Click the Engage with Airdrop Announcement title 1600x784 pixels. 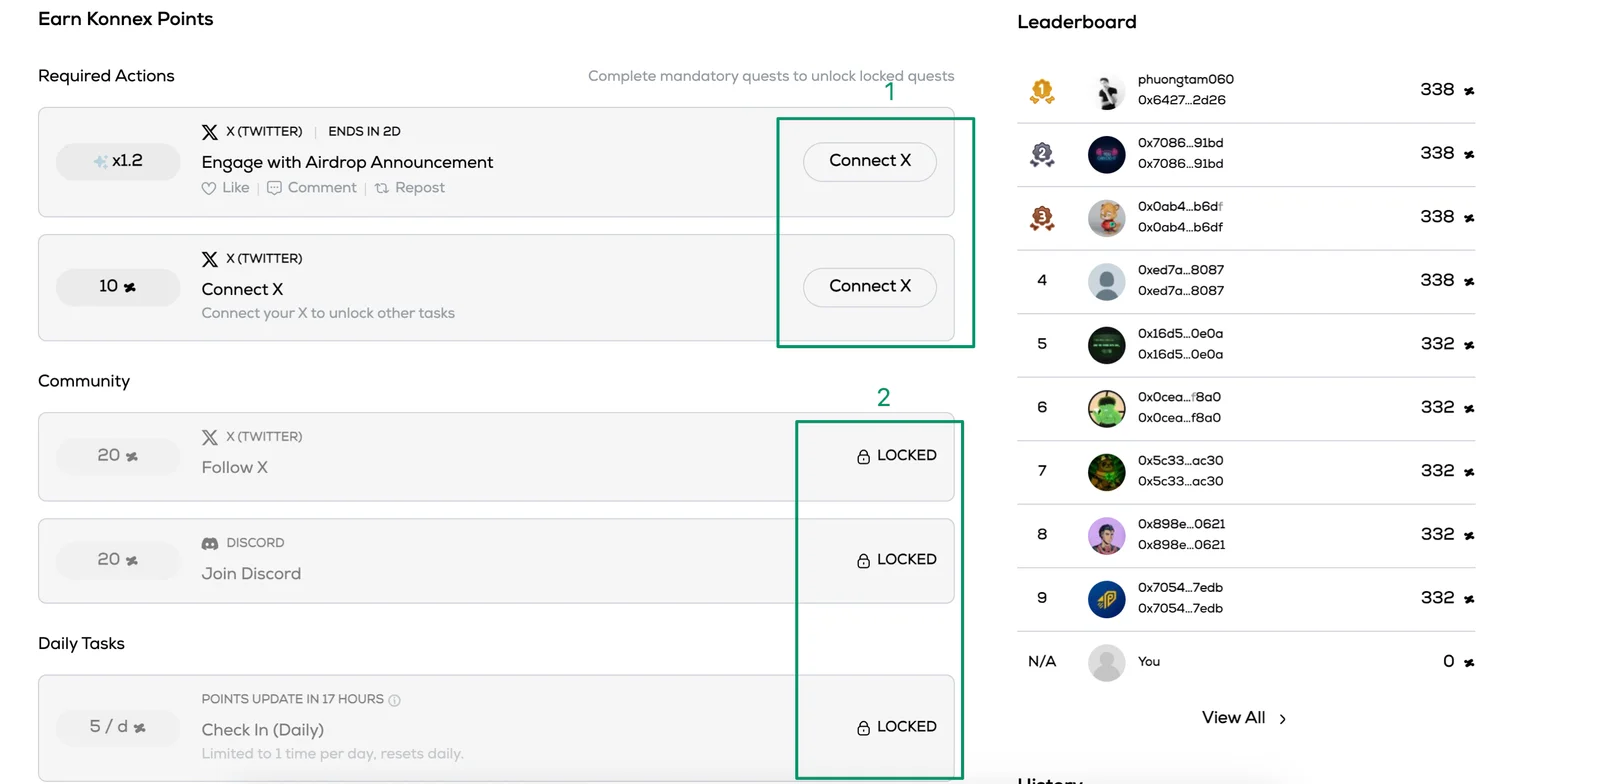[x=347, y=162]
